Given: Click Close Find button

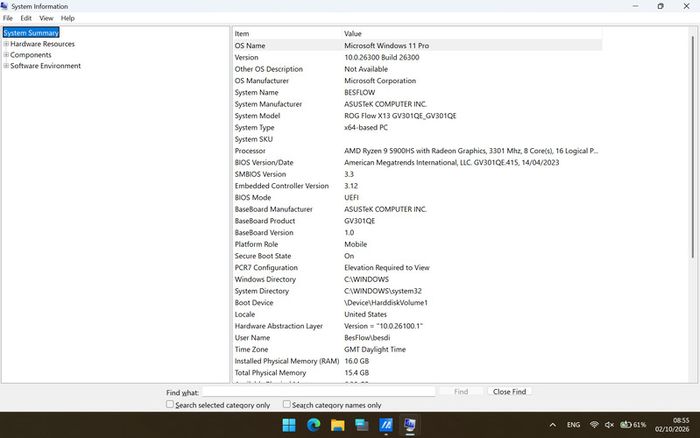Looking at the screenshot, I should click(509, 392).
